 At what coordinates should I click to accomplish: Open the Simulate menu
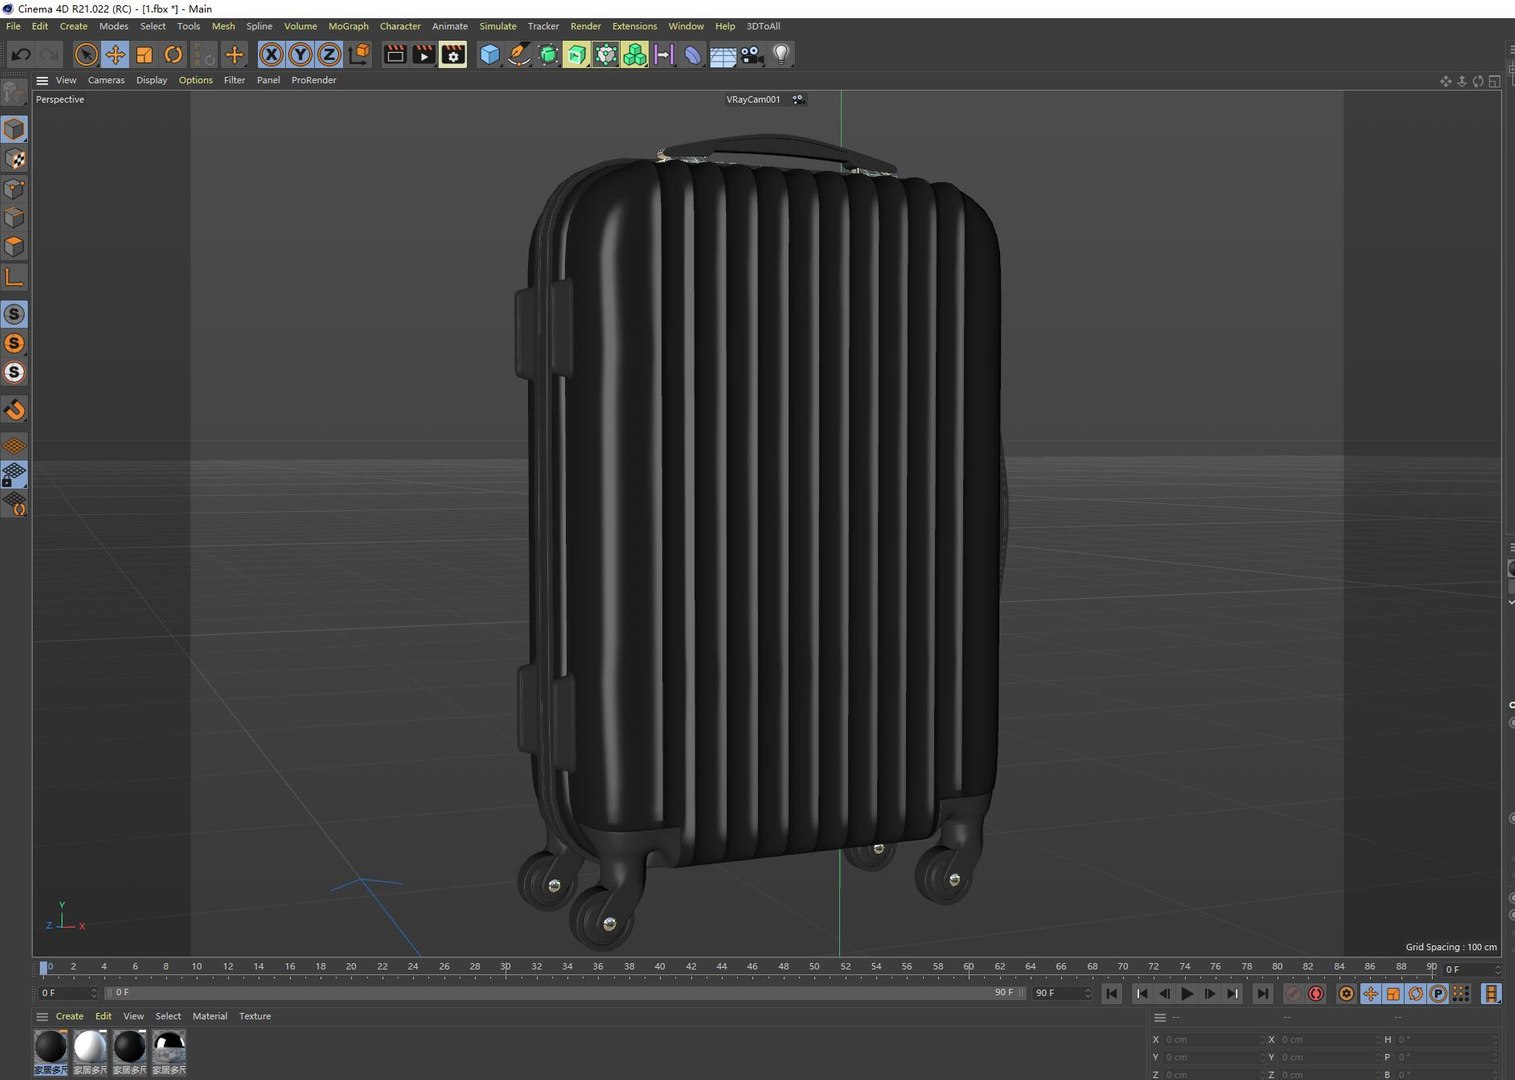[x=498, y=26]
